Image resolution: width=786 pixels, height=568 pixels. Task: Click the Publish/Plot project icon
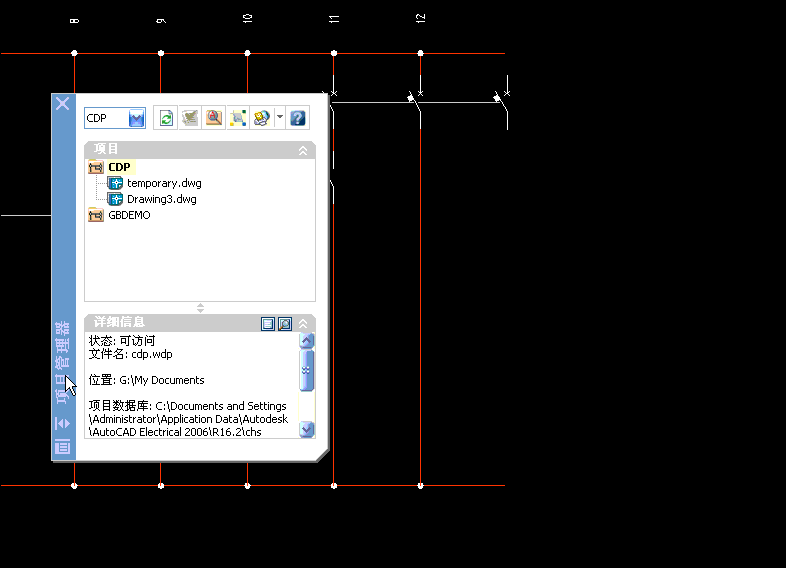point(261,118)
